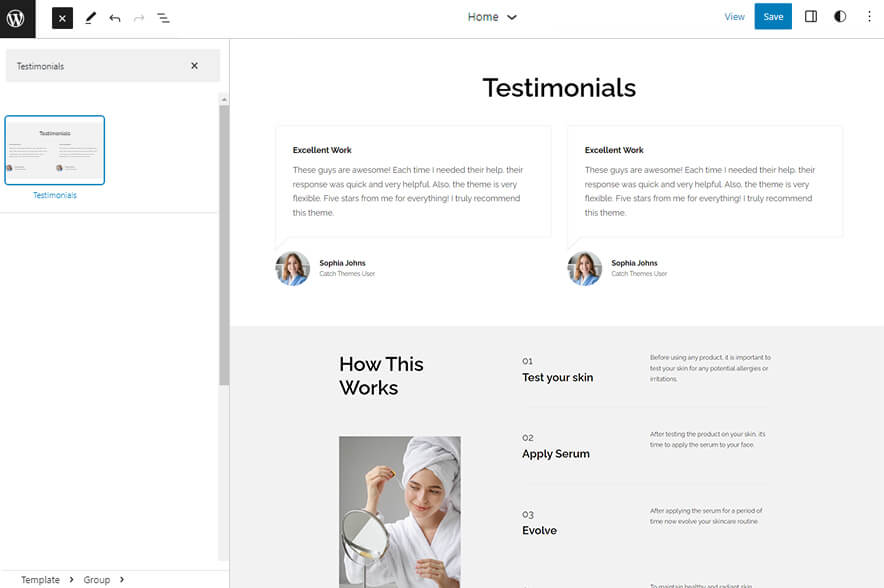This screenshot has width=884, height=588.
Task: Click the Redo arrow icon
Action: click(138, 17)
